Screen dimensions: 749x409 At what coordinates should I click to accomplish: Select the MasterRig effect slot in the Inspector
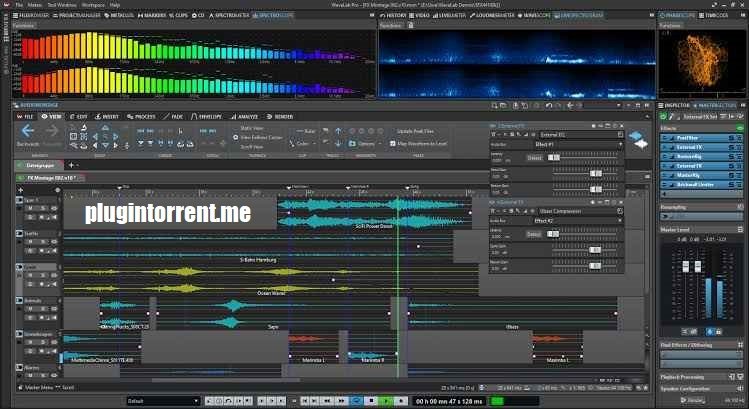[701, 175]
